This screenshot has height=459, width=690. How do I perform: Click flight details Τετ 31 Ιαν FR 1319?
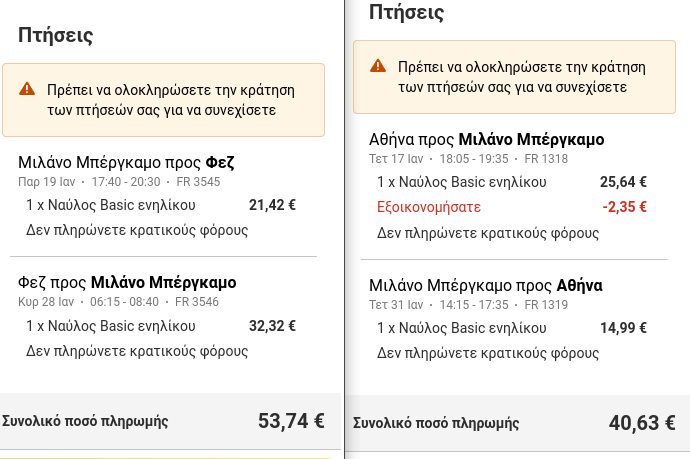pos(469,305)
